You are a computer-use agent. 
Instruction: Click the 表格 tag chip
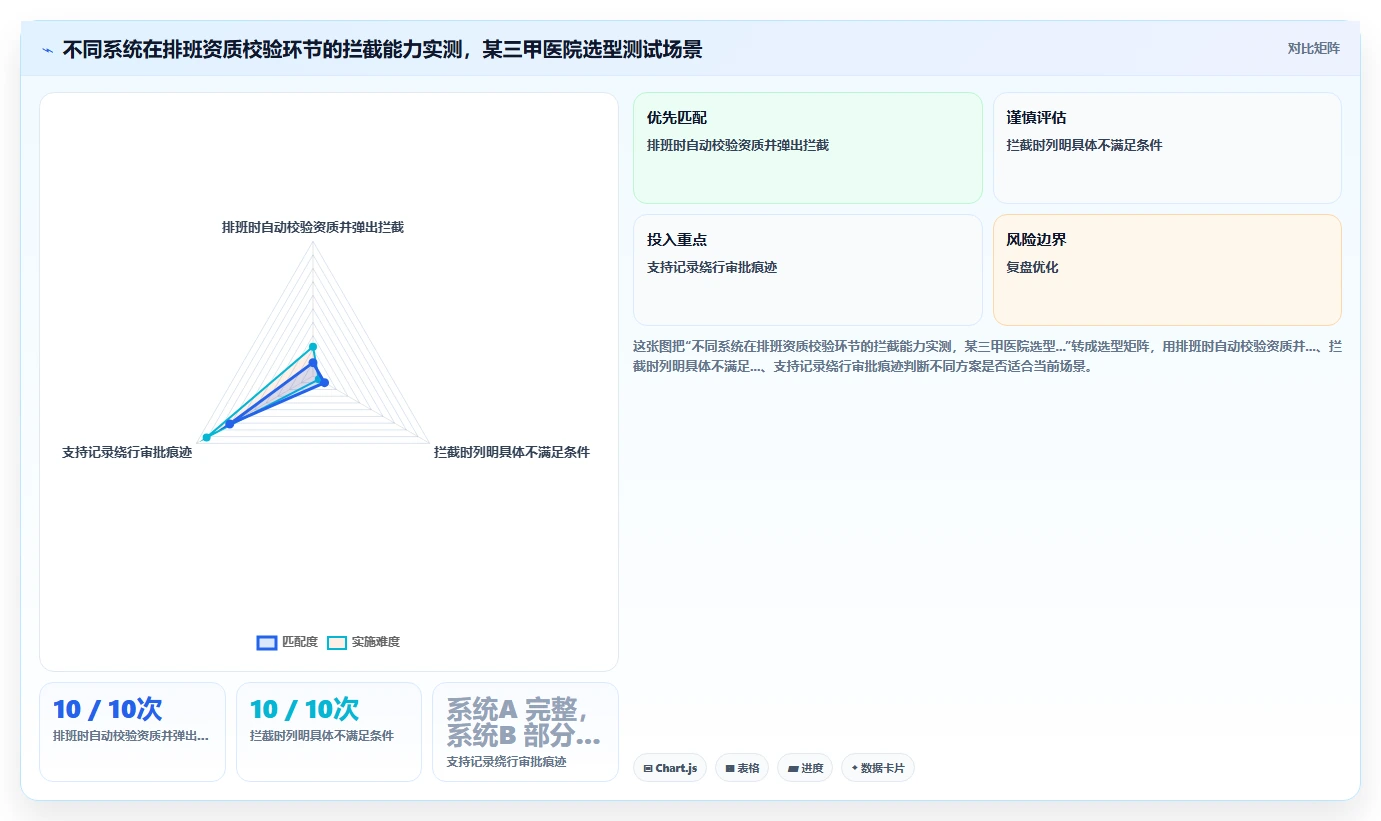click(742, 768)
